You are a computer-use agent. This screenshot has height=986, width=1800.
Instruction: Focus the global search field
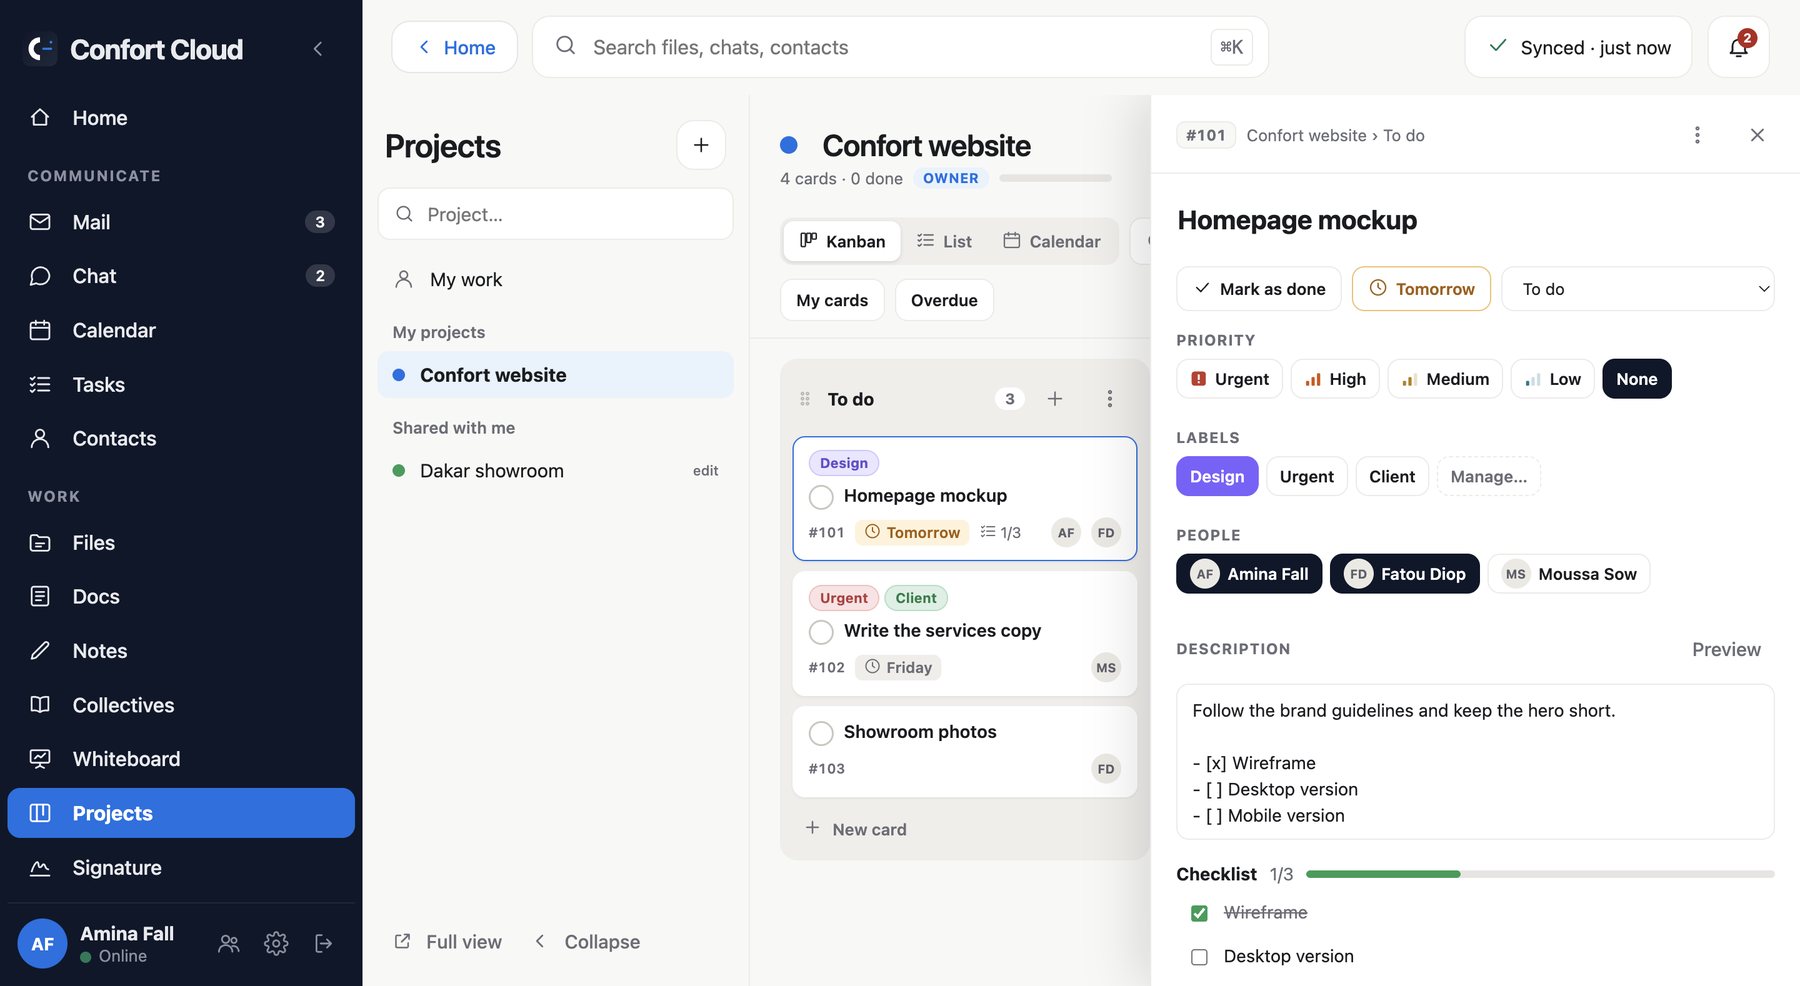tap(900, 47)
